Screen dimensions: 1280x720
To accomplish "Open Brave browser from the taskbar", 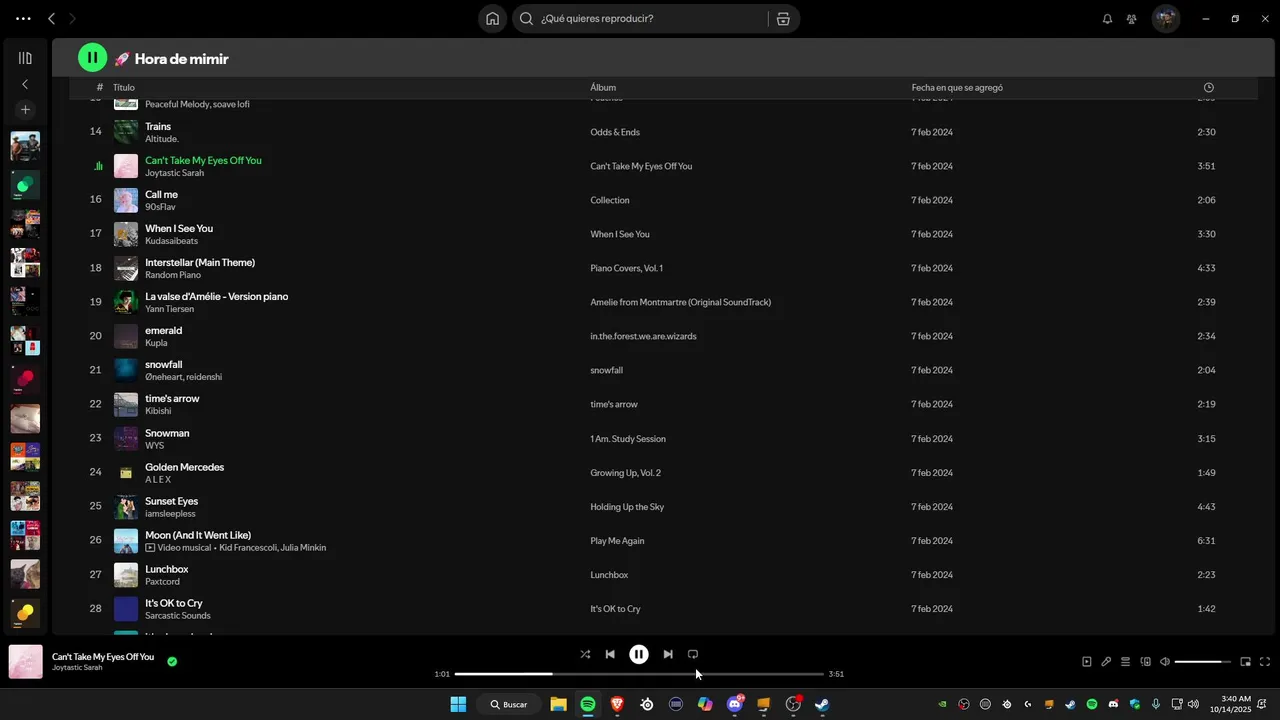I will click(x=617, y=704).
